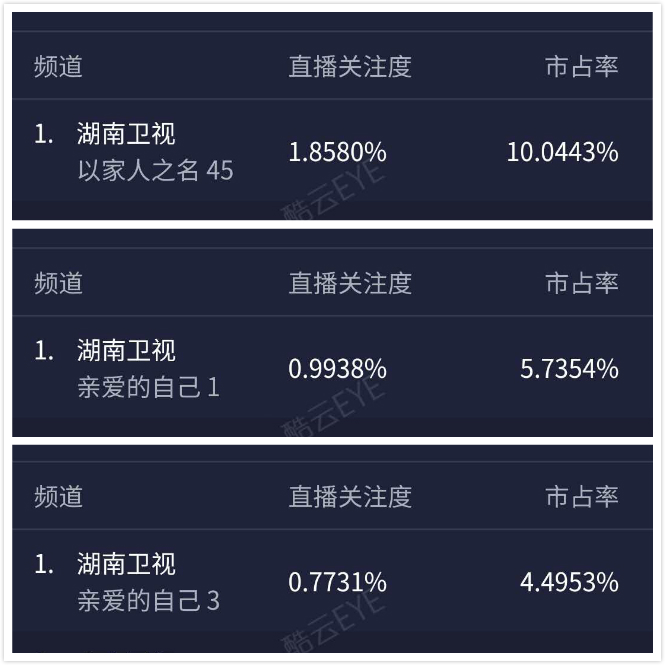Image resolution: width=665 pixels, height=665 pixels.
Task: Select 湖南卫视 channel airing 亲爱的自己 1
Action: [x=126, y=350]
